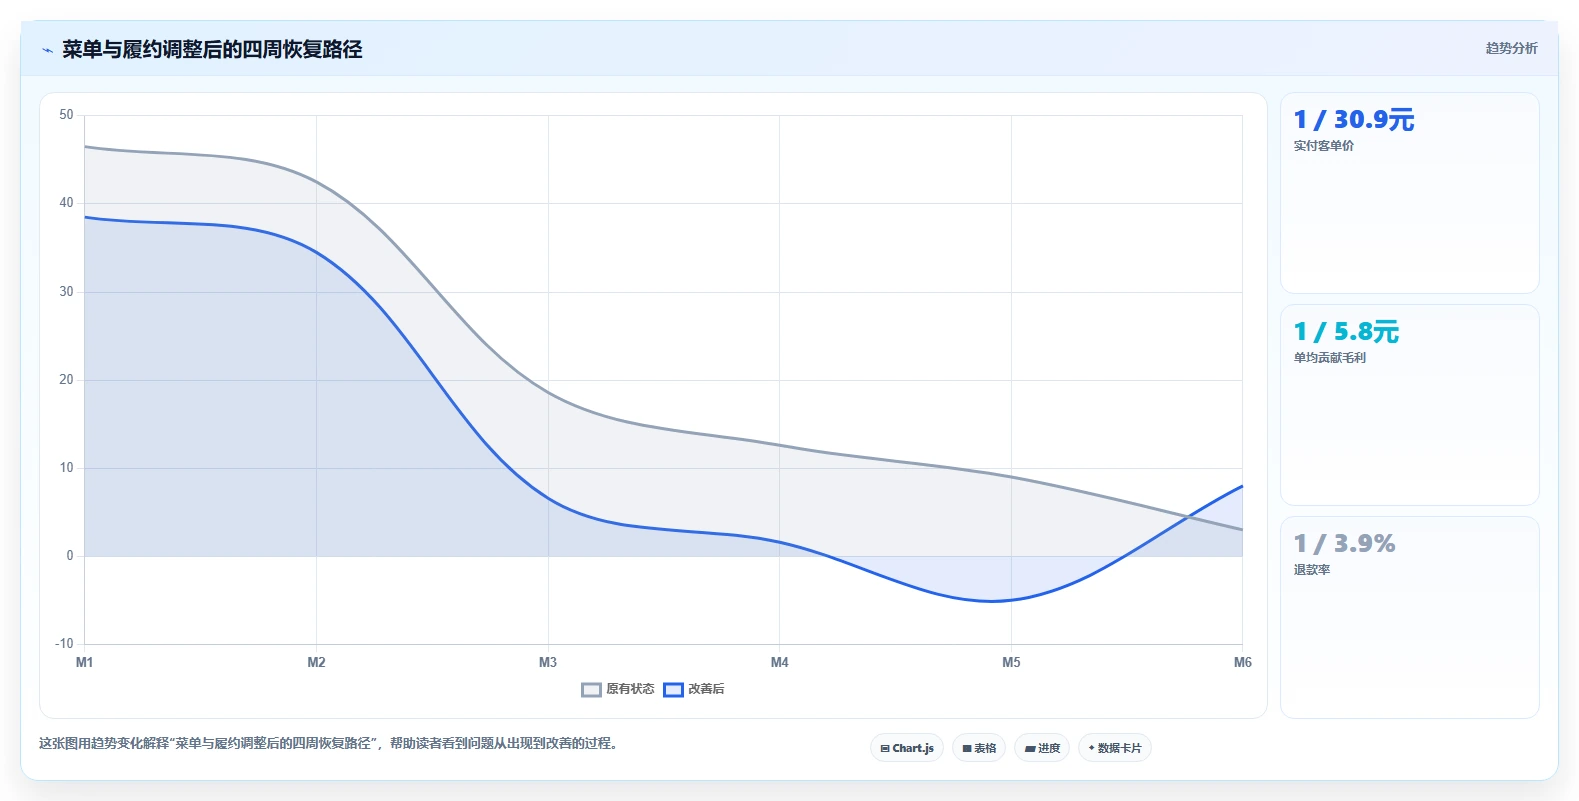Viewport: 1579px width, 801px height.
Task: Click the chart description sentence below the chart
Action: [330, 744]
